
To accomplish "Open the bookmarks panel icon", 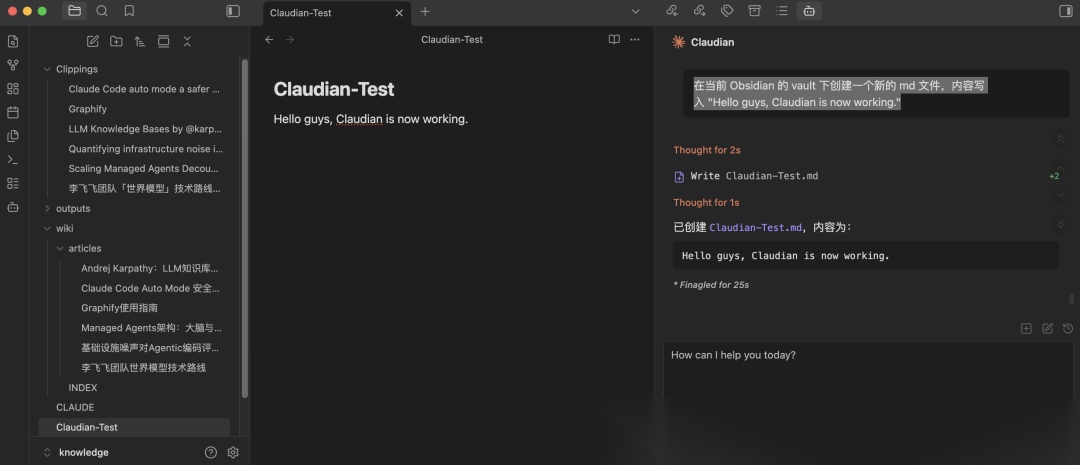I will [x=129, y=11].
